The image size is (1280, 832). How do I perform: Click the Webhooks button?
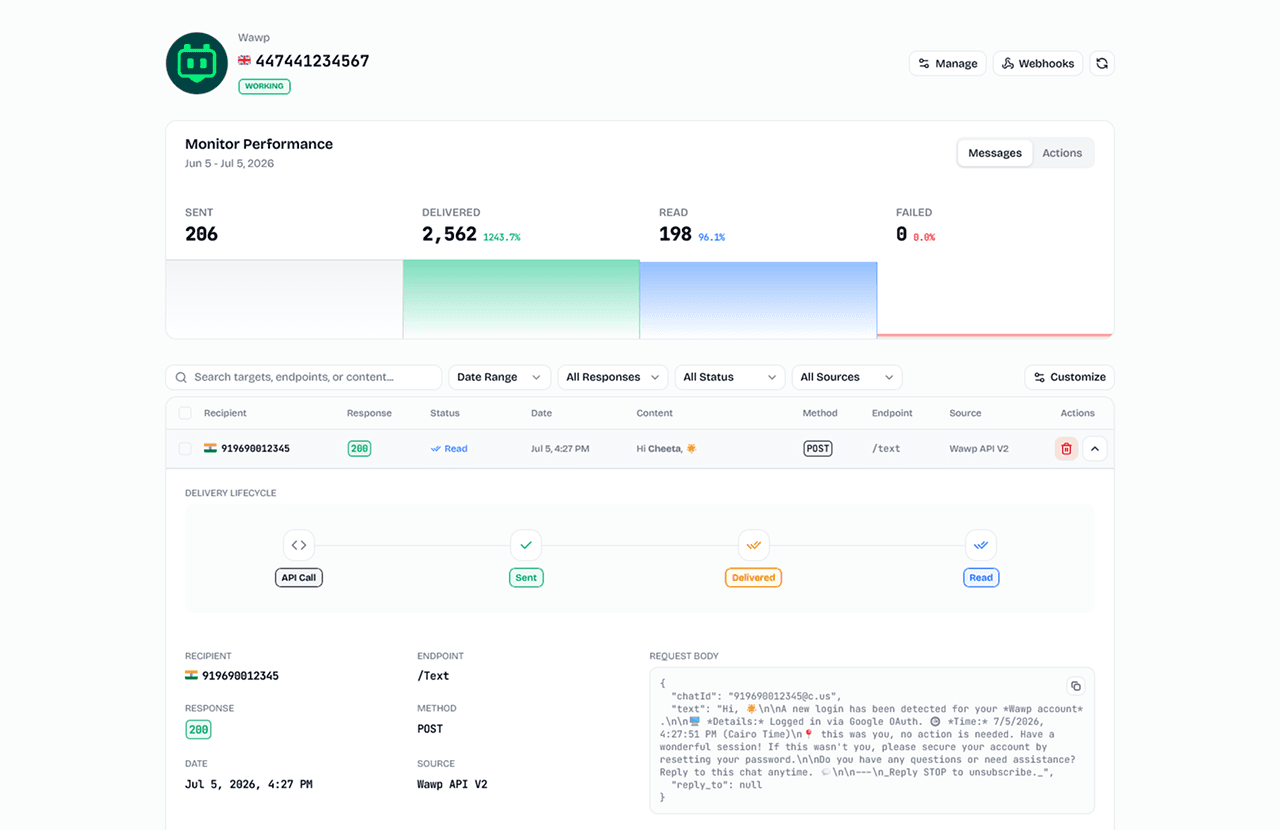tap(1038, 63)
